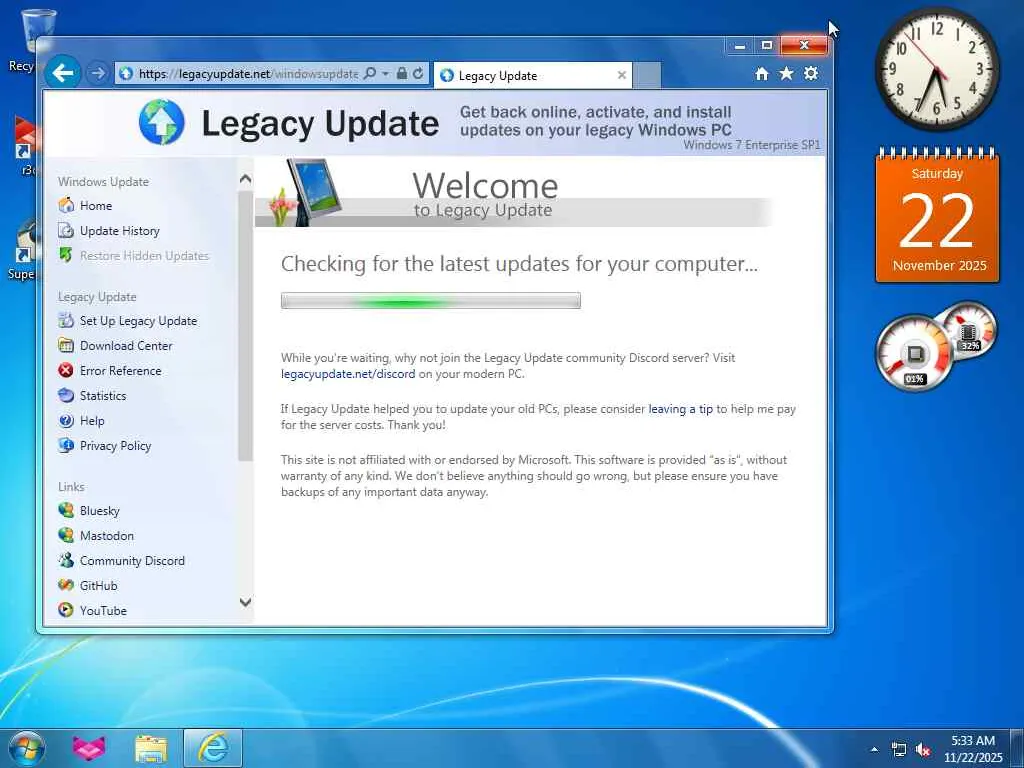Click the Internet Explorer Home icon
The width and height of the screenshot is (1024, 768).
[x=761, y=74]
